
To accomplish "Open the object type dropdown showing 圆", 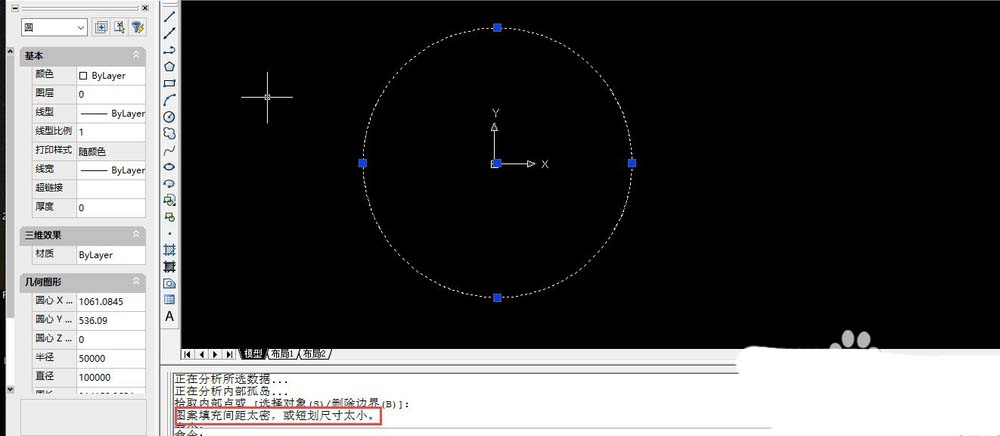I will (x=54, y=27).
